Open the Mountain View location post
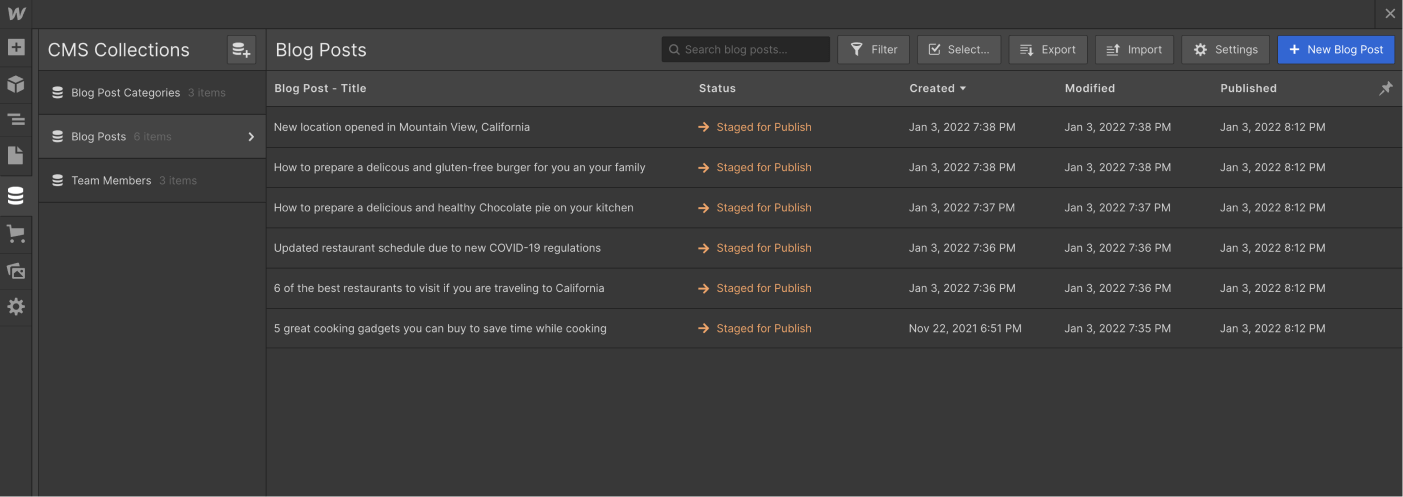 (x=402, y=128)
